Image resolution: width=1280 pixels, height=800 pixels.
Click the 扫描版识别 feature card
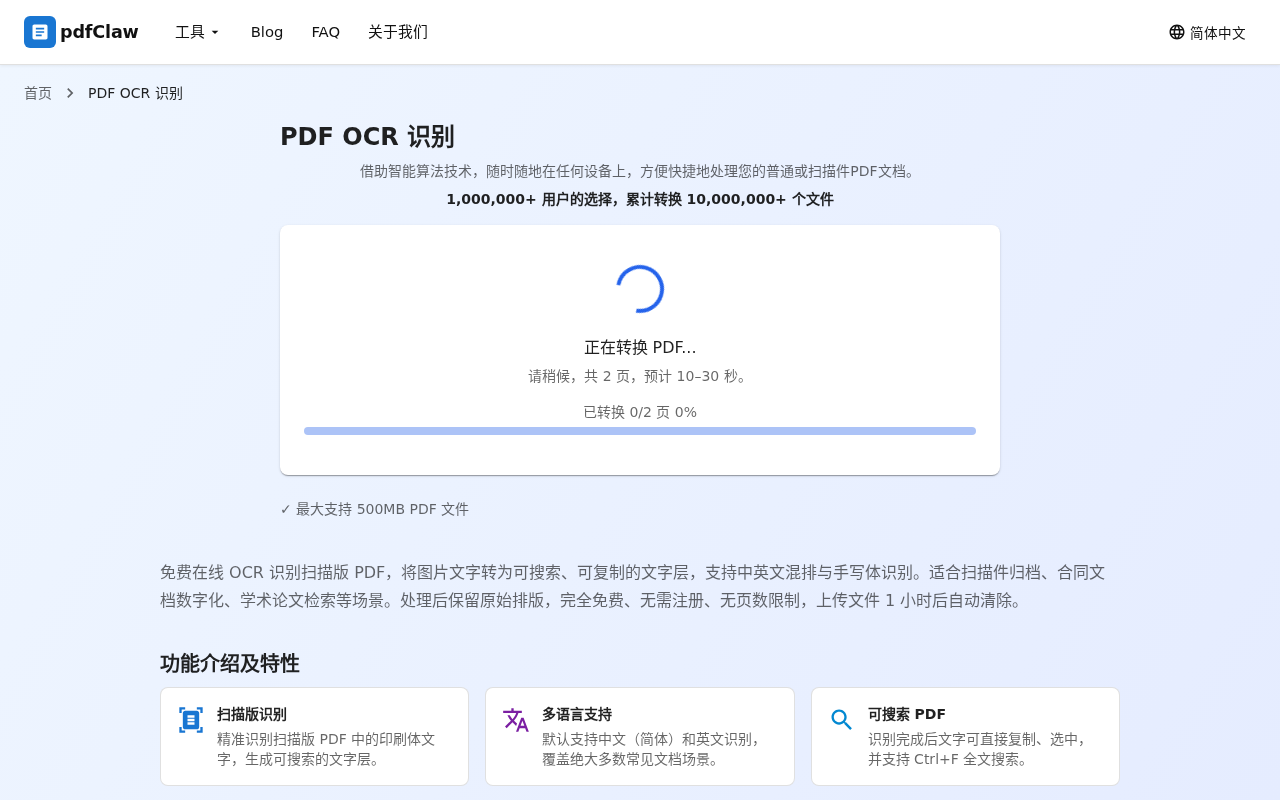pos(314,736)
